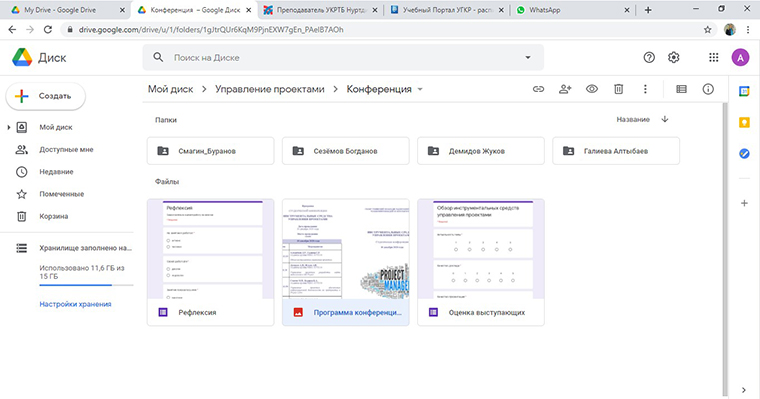
Task: Click the storage usage progress bar
Action: (86, 285)
